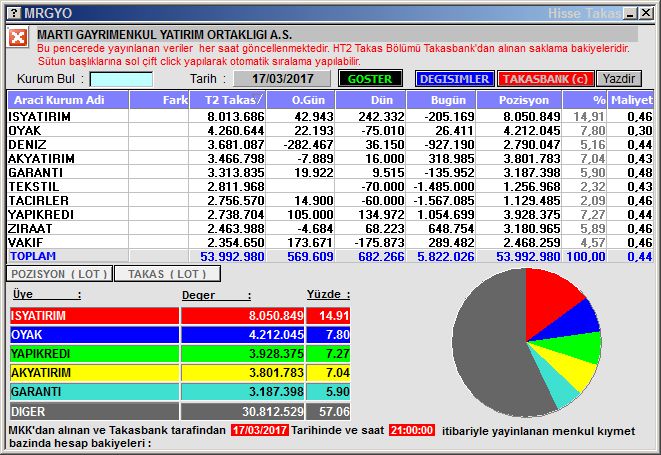661x455 pixels.
Task: Click the blue OYAK legend bar
Action: 94,334
